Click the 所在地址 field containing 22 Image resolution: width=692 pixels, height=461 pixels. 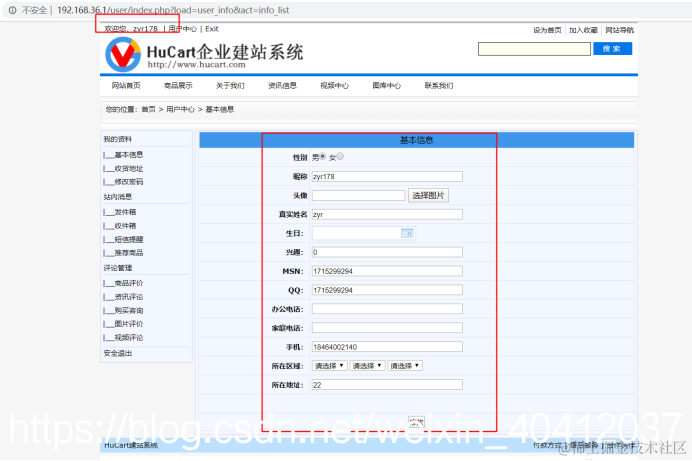tap(387, 385)
